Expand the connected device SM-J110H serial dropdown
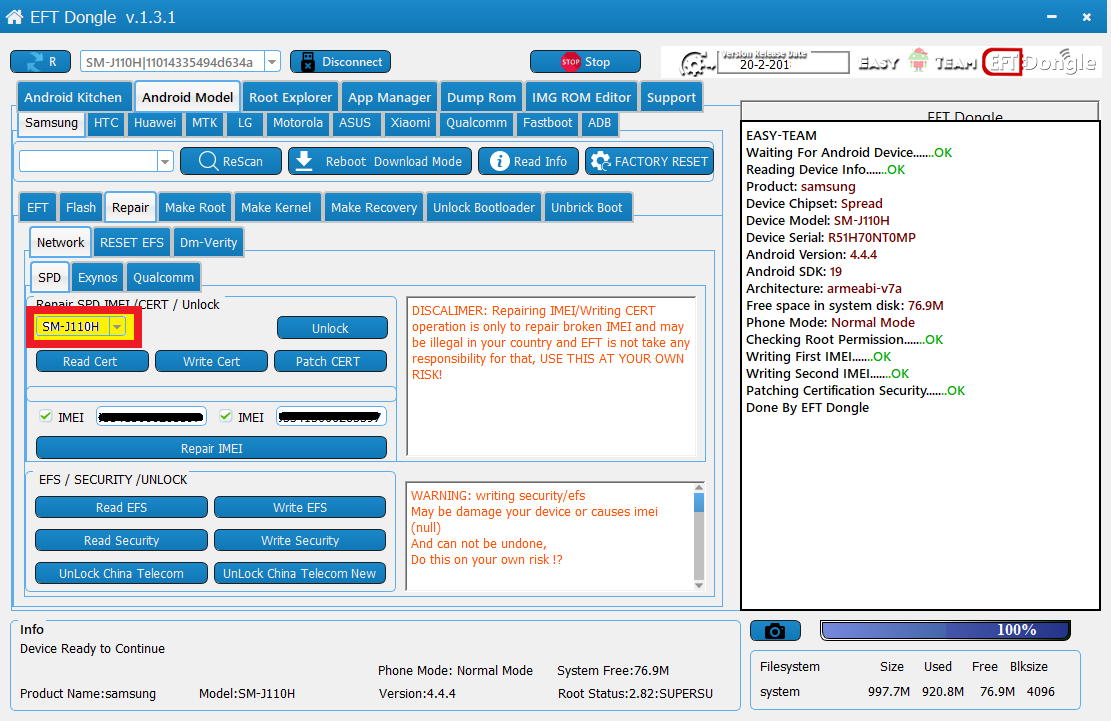The image size is (1111, 721). pos(272,62)
